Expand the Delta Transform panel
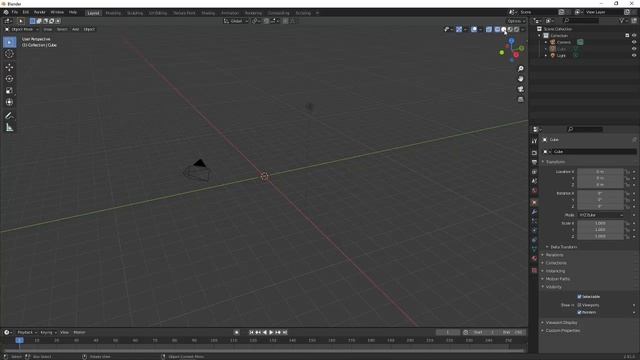This screenshot has width=640, height=360. (562, 247)
